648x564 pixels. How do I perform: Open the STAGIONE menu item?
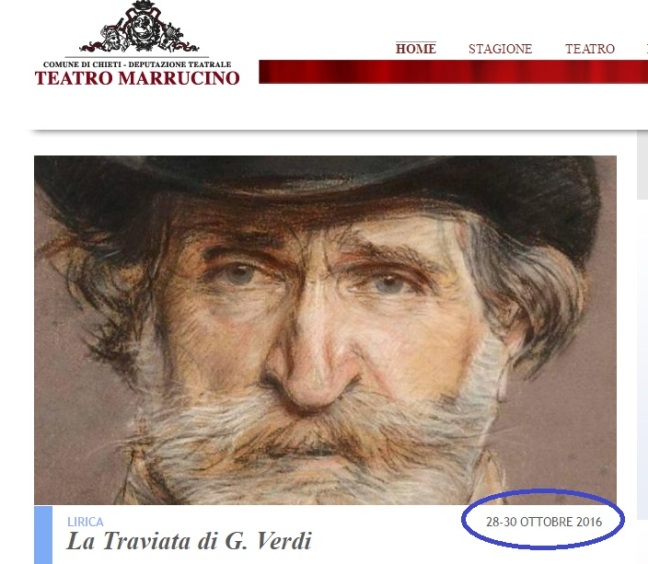click(x=500, y=49)
